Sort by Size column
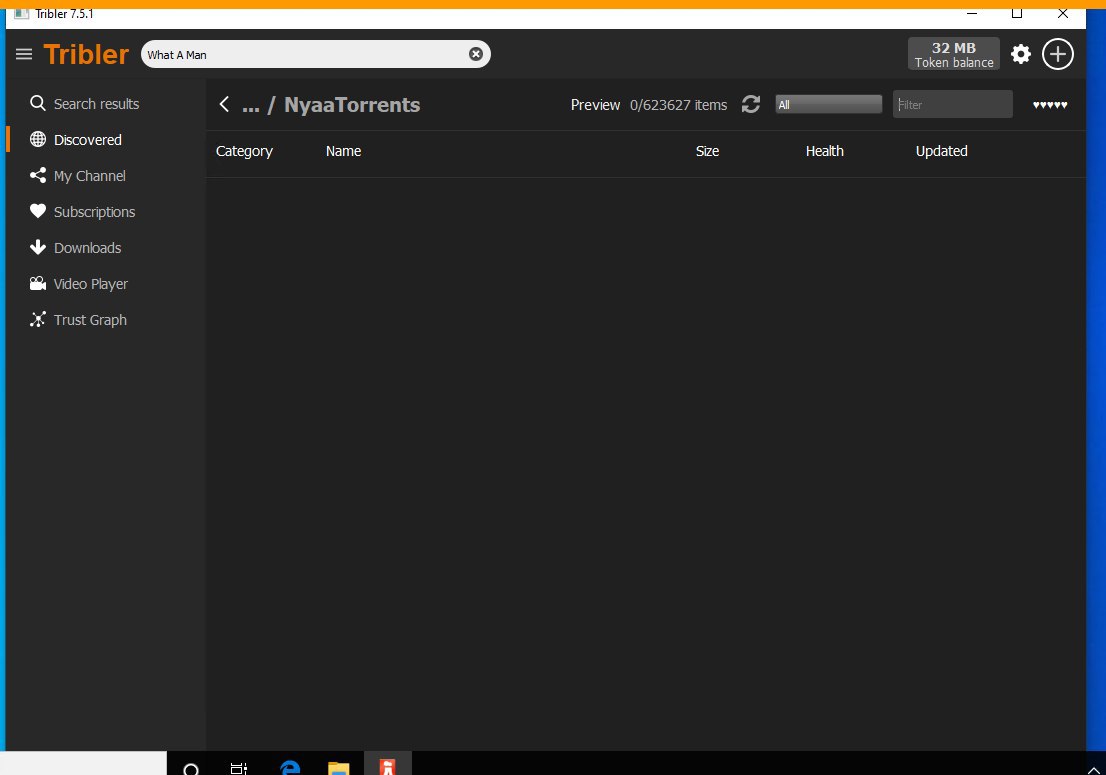 coord(707,151)
